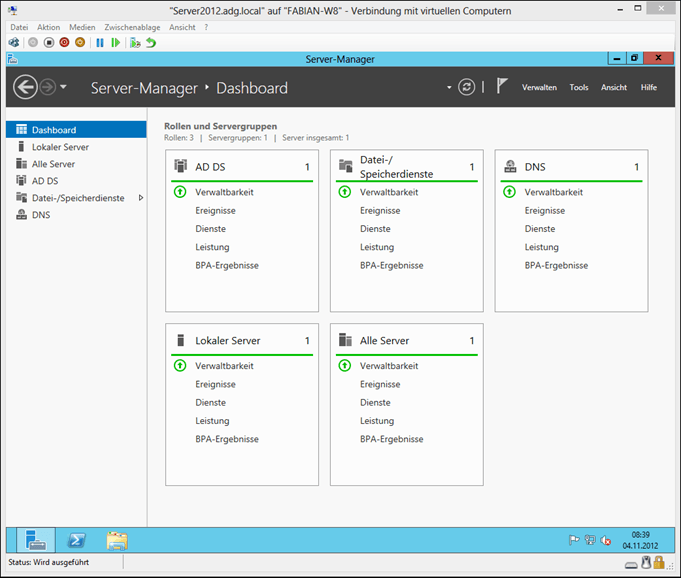Click Alle Server tile title

click(x=384, y=340)
